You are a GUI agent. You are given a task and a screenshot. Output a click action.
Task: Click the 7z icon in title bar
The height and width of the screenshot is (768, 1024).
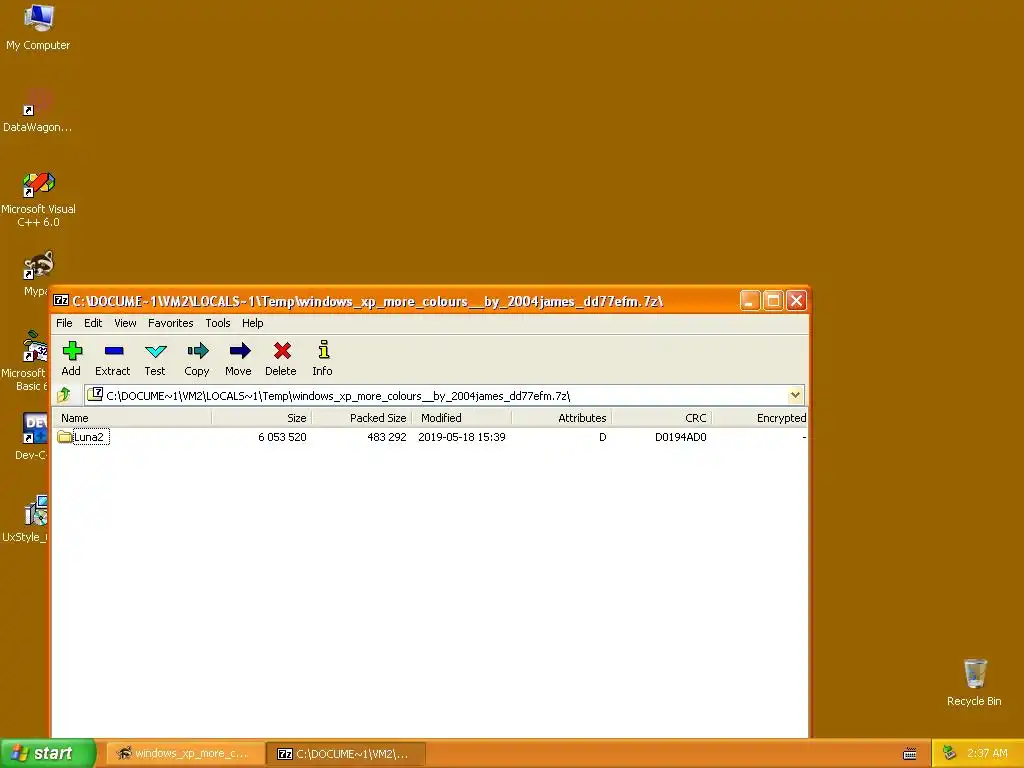point(61,300)
